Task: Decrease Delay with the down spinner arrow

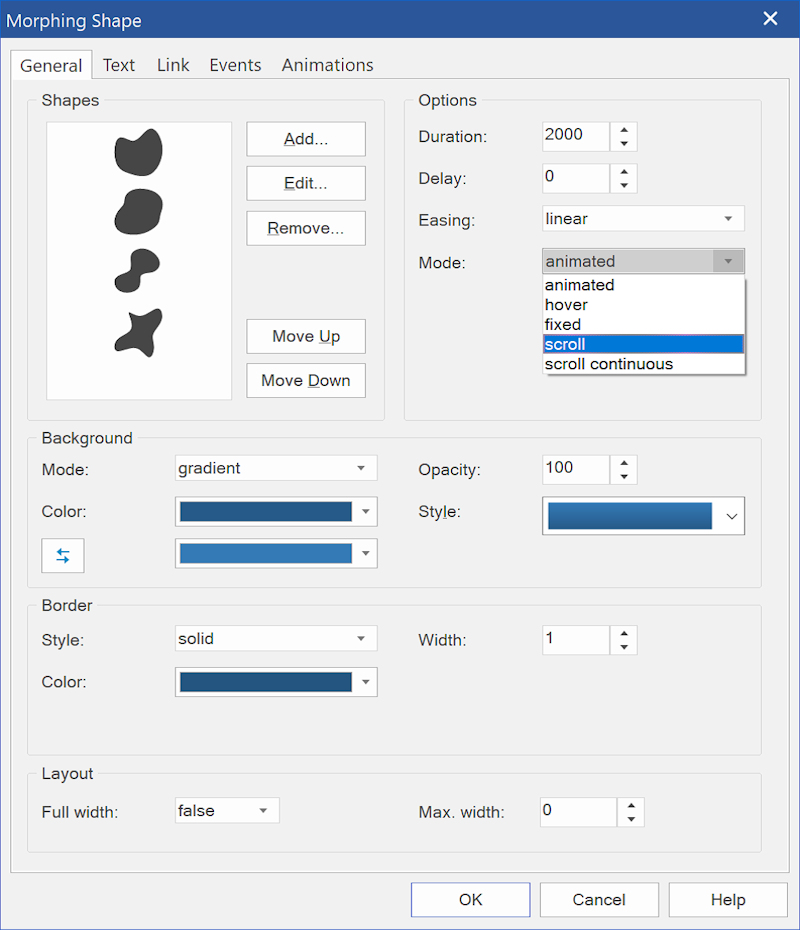Action: (624, 186)
